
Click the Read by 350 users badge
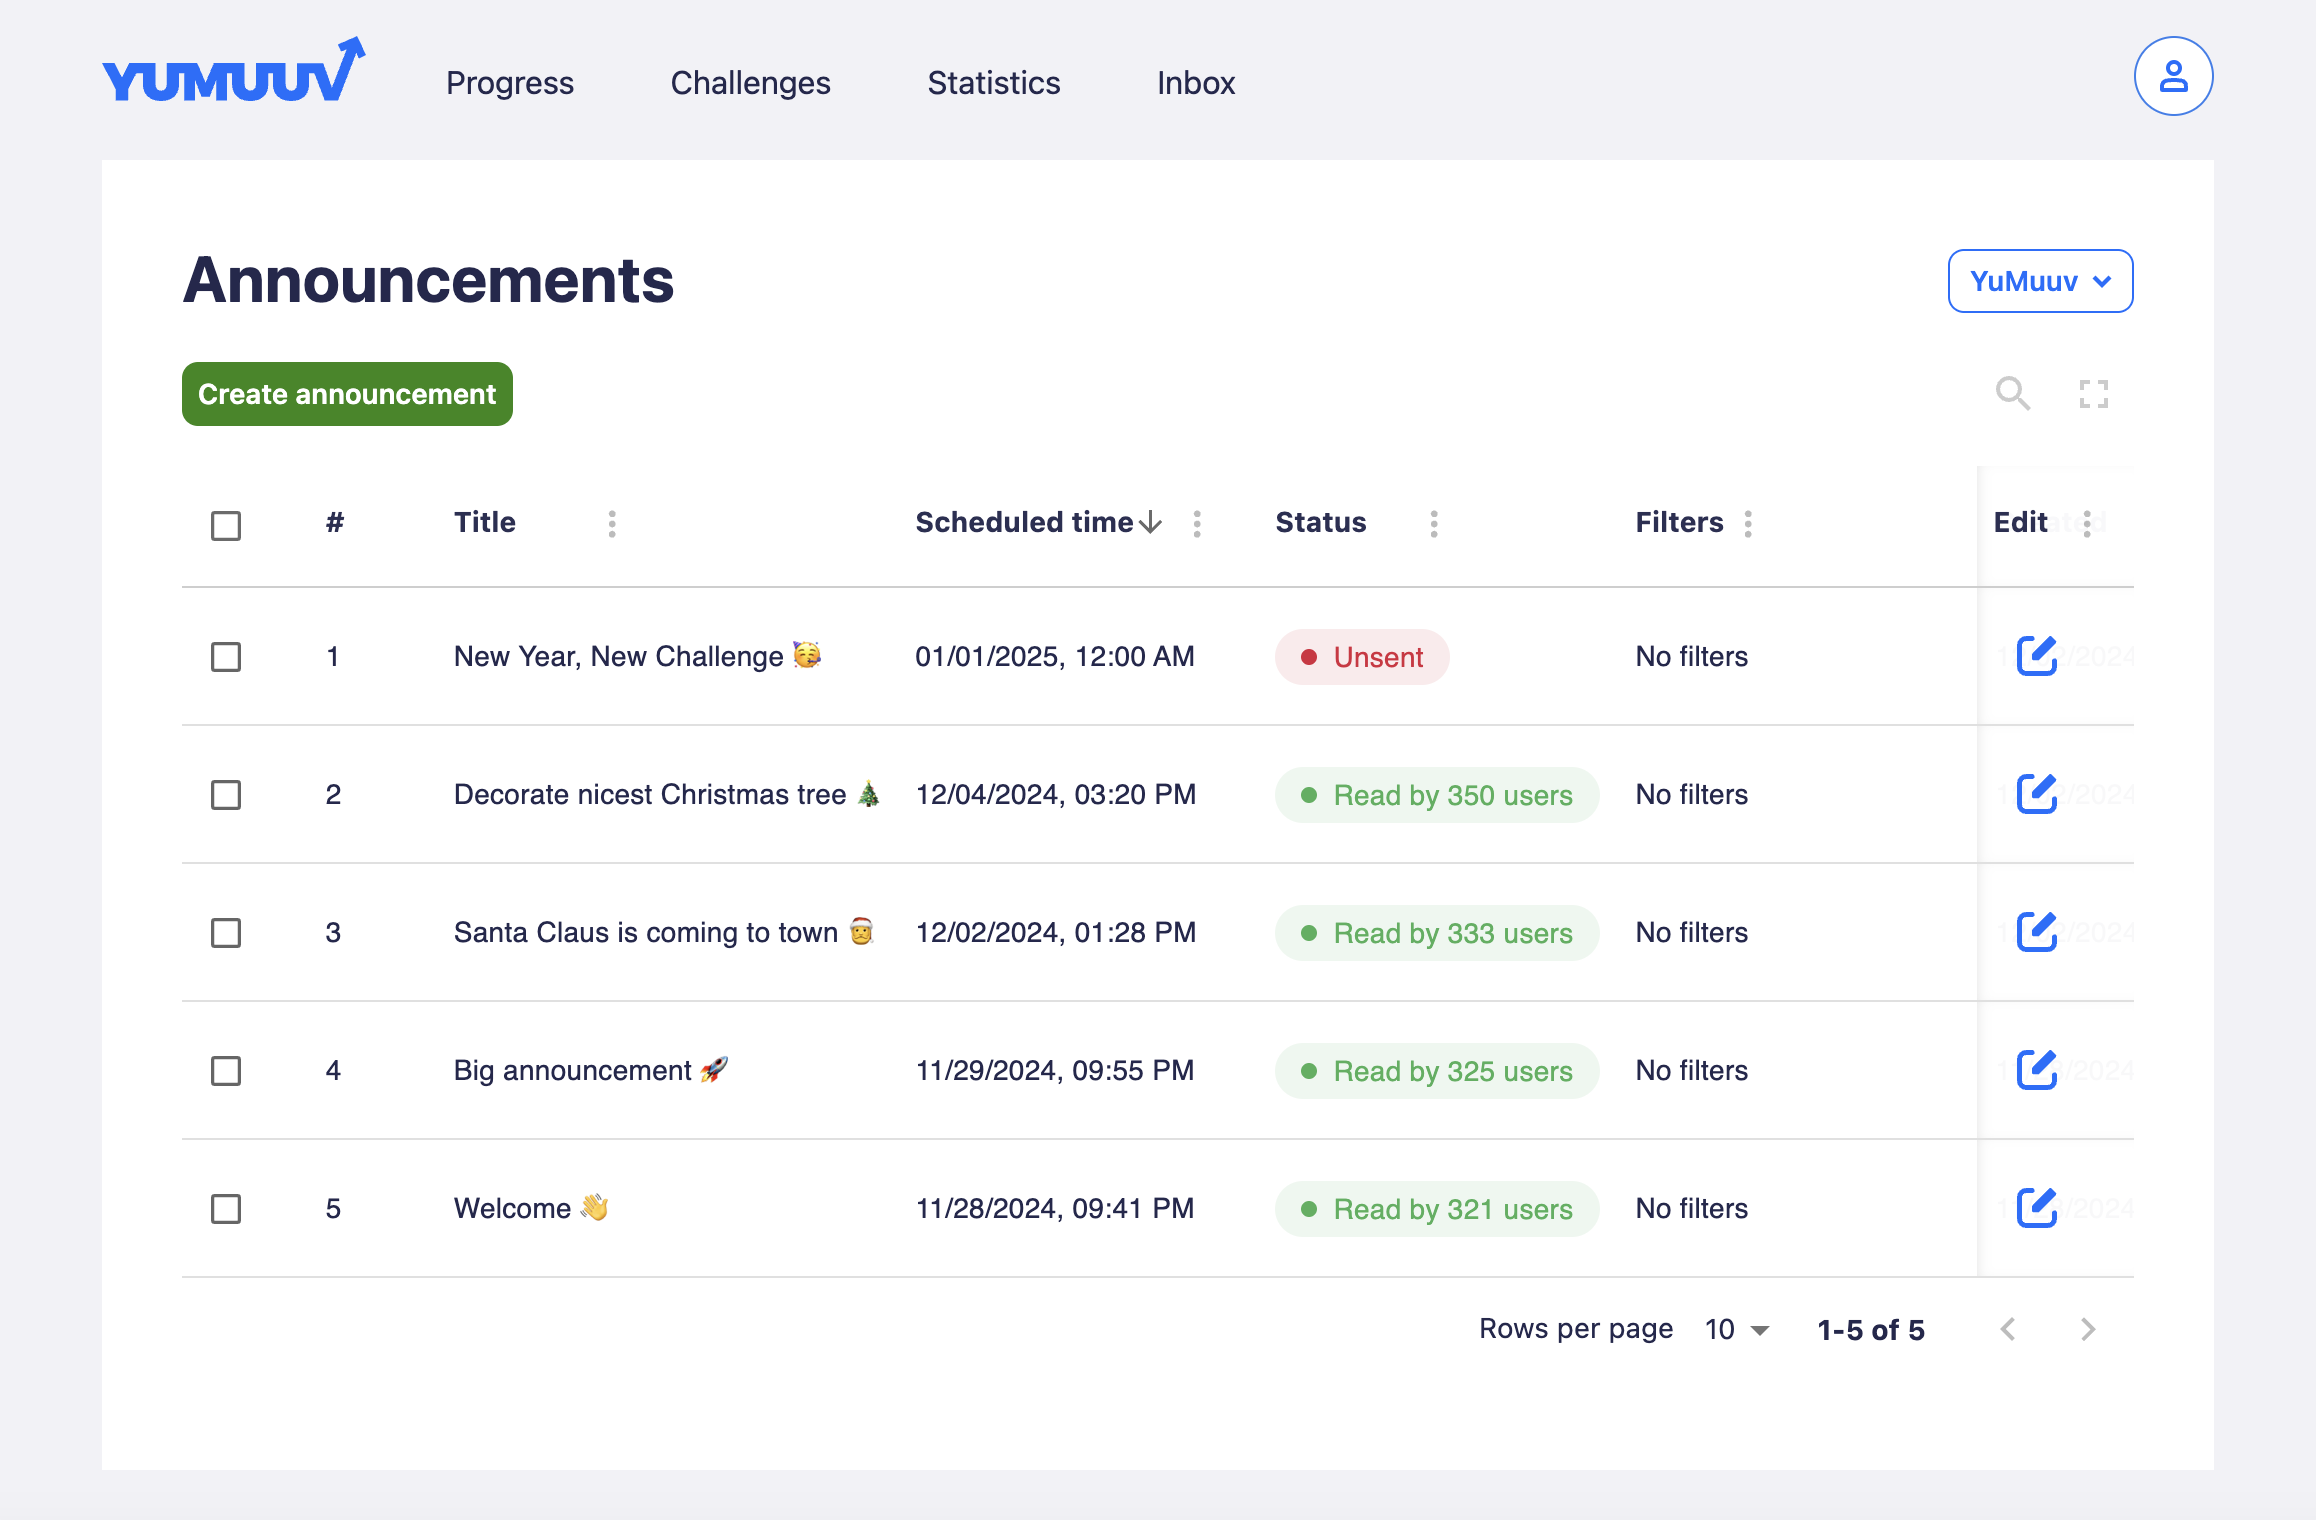[x=1437, y=795]
